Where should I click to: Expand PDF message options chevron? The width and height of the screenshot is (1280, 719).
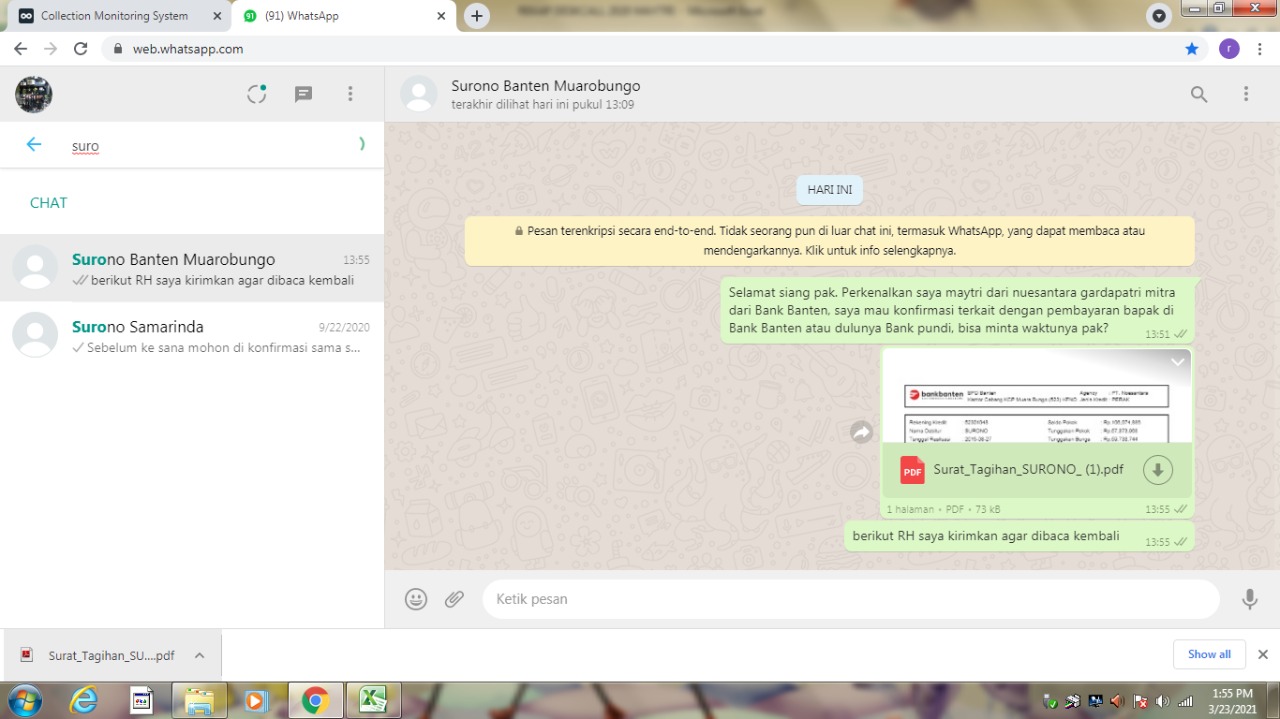pyautogui.click(x=1177, y=362)
